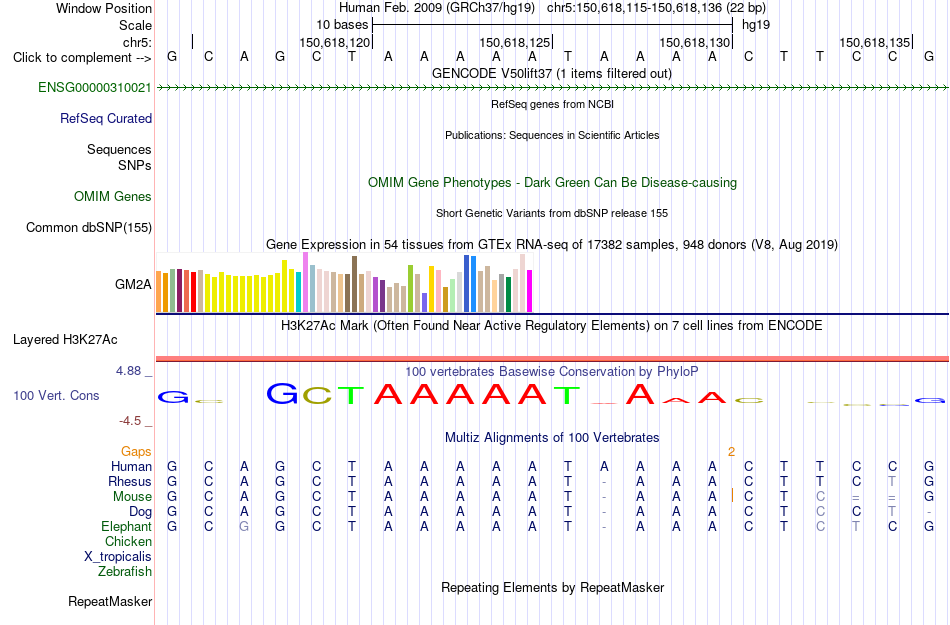
Task: Click the Common dbSNP(155) track label
Action: click(89, 228)
